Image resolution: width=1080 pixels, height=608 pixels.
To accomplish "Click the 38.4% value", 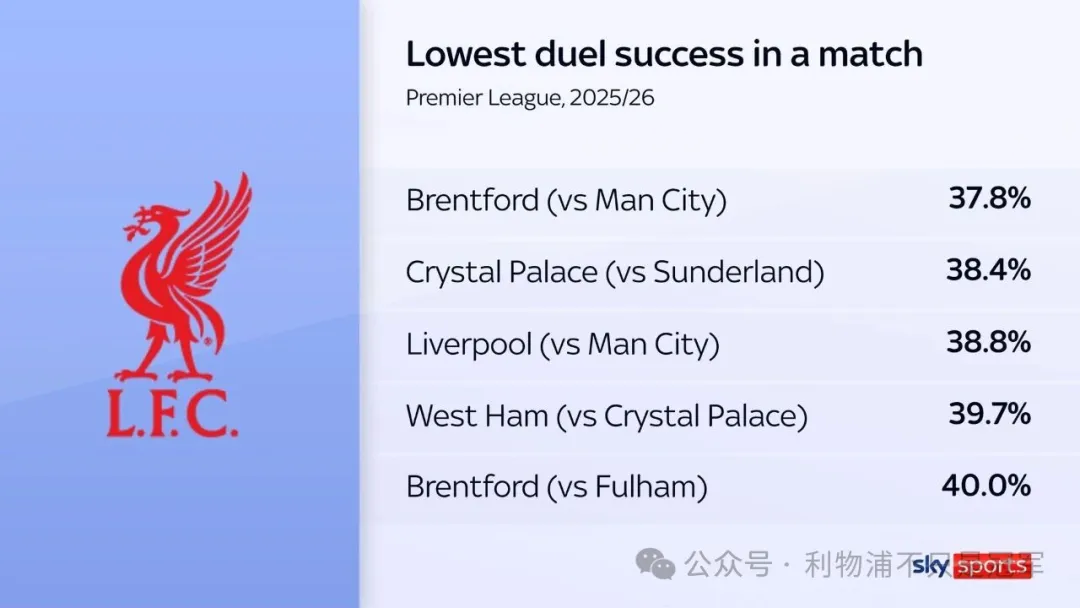I will point(989,270).
